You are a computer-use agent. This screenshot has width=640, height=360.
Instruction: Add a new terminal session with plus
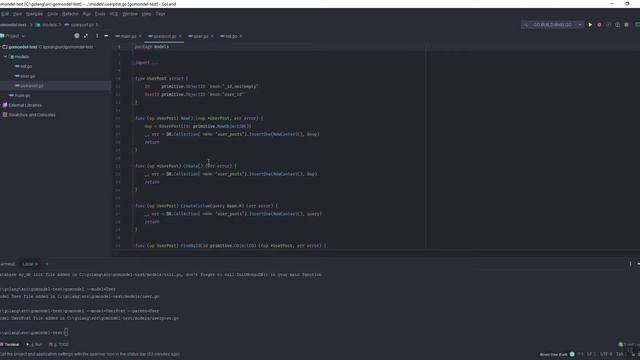pos(47,264)
